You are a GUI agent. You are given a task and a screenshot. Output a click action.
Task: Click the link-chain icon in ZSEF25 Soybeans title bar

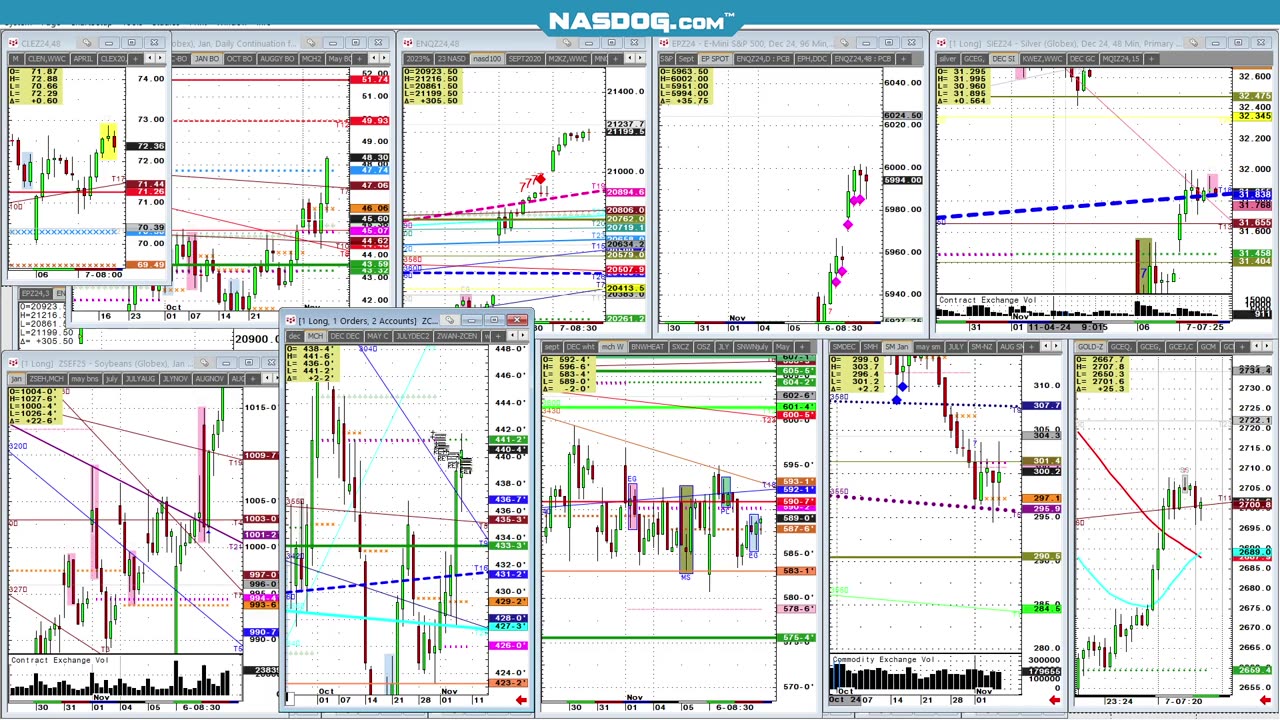click(204, 362)
